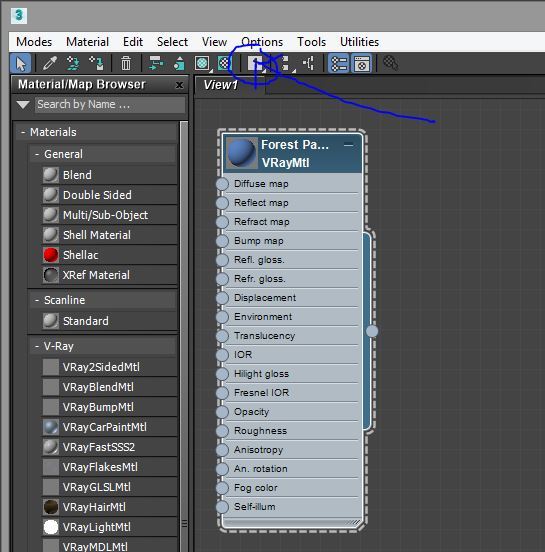
Task: Open the Edit menu
Action: pos(133,42)
